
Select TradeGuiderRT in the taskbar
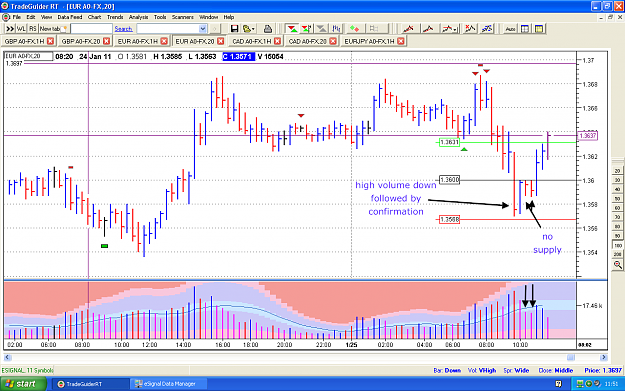coord(90,384)
